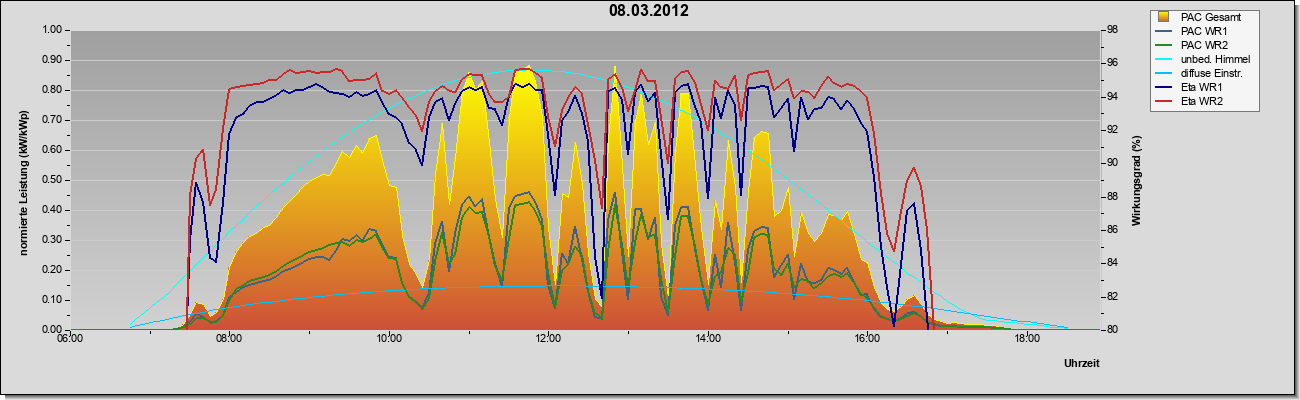Image resolution: width=1300 pixels, height=400 pixels.
Task: Select the PAC WR2 legend entry
Action: (1202, 45)
